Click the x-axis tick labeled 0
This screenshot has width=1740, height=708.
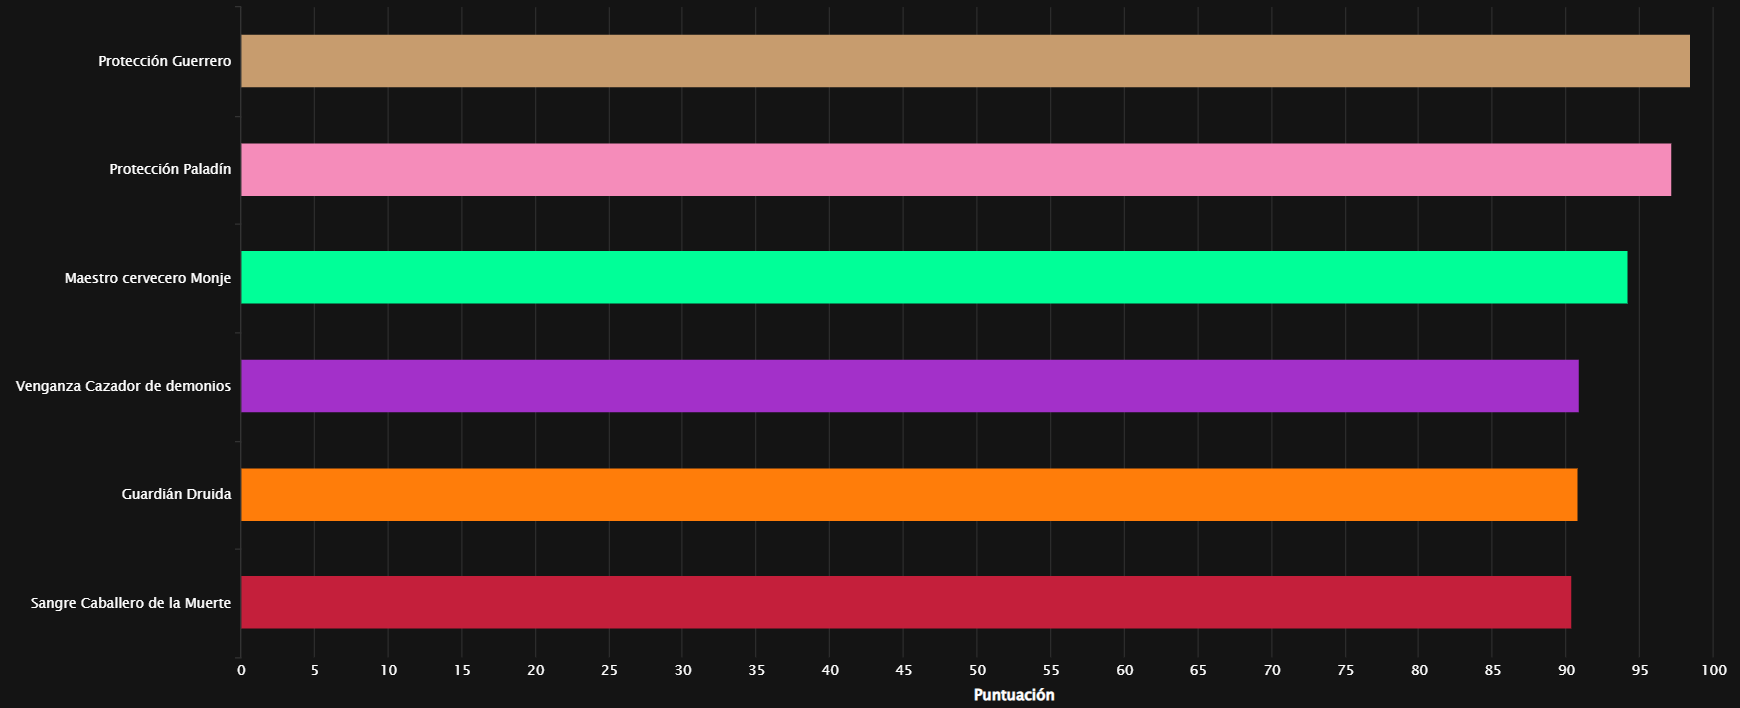click(241, 670)
